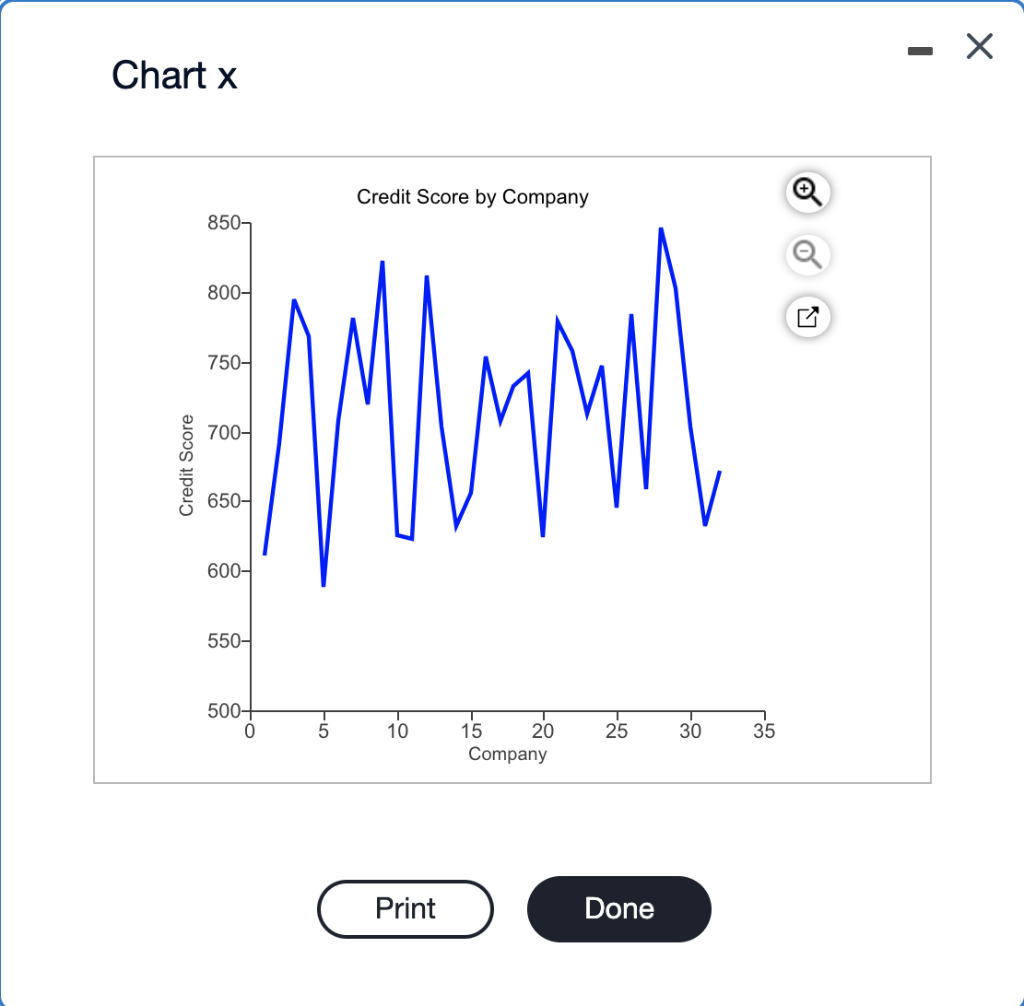Open the chart in external view icon
Image resolution: width=1024 pixels, height=1006 pixels.
(x=807, y=317)
